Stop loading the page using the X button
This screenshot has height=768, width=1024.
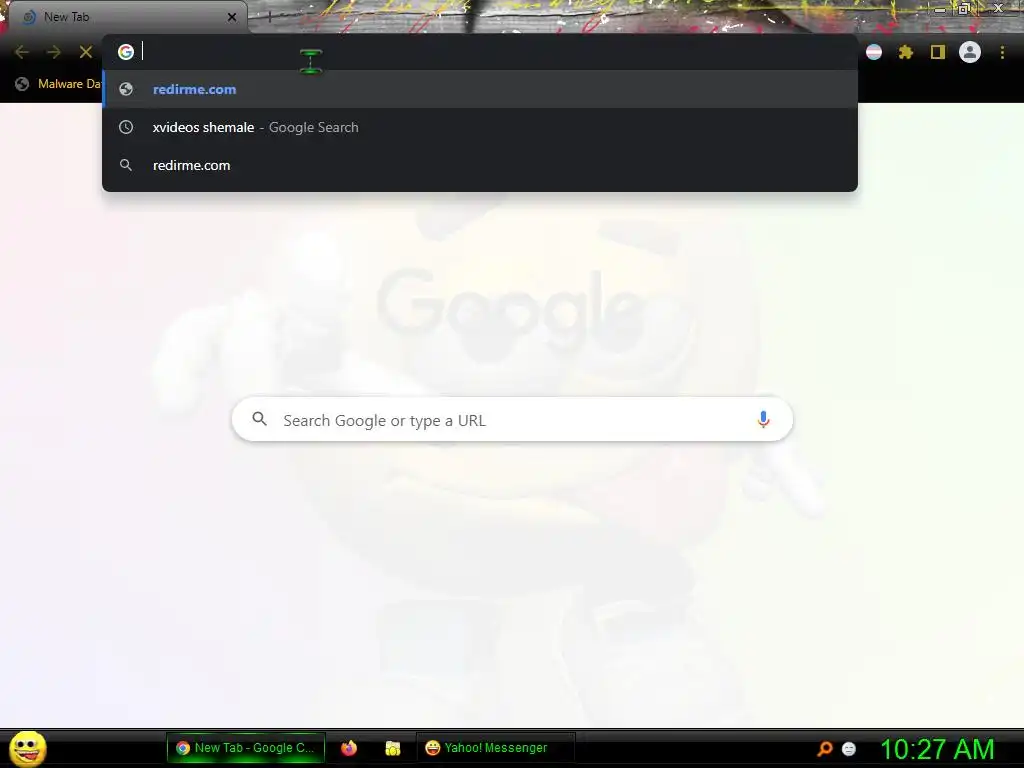click(x=86, y=52)
